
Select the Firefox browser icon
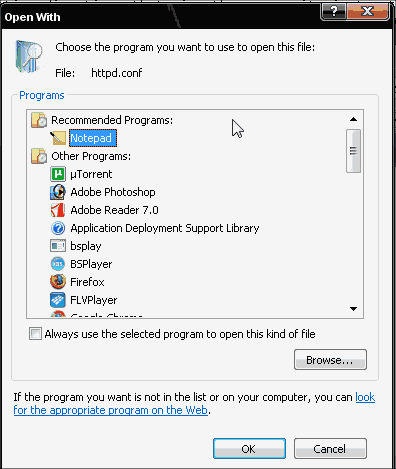(x=58, y=282)
